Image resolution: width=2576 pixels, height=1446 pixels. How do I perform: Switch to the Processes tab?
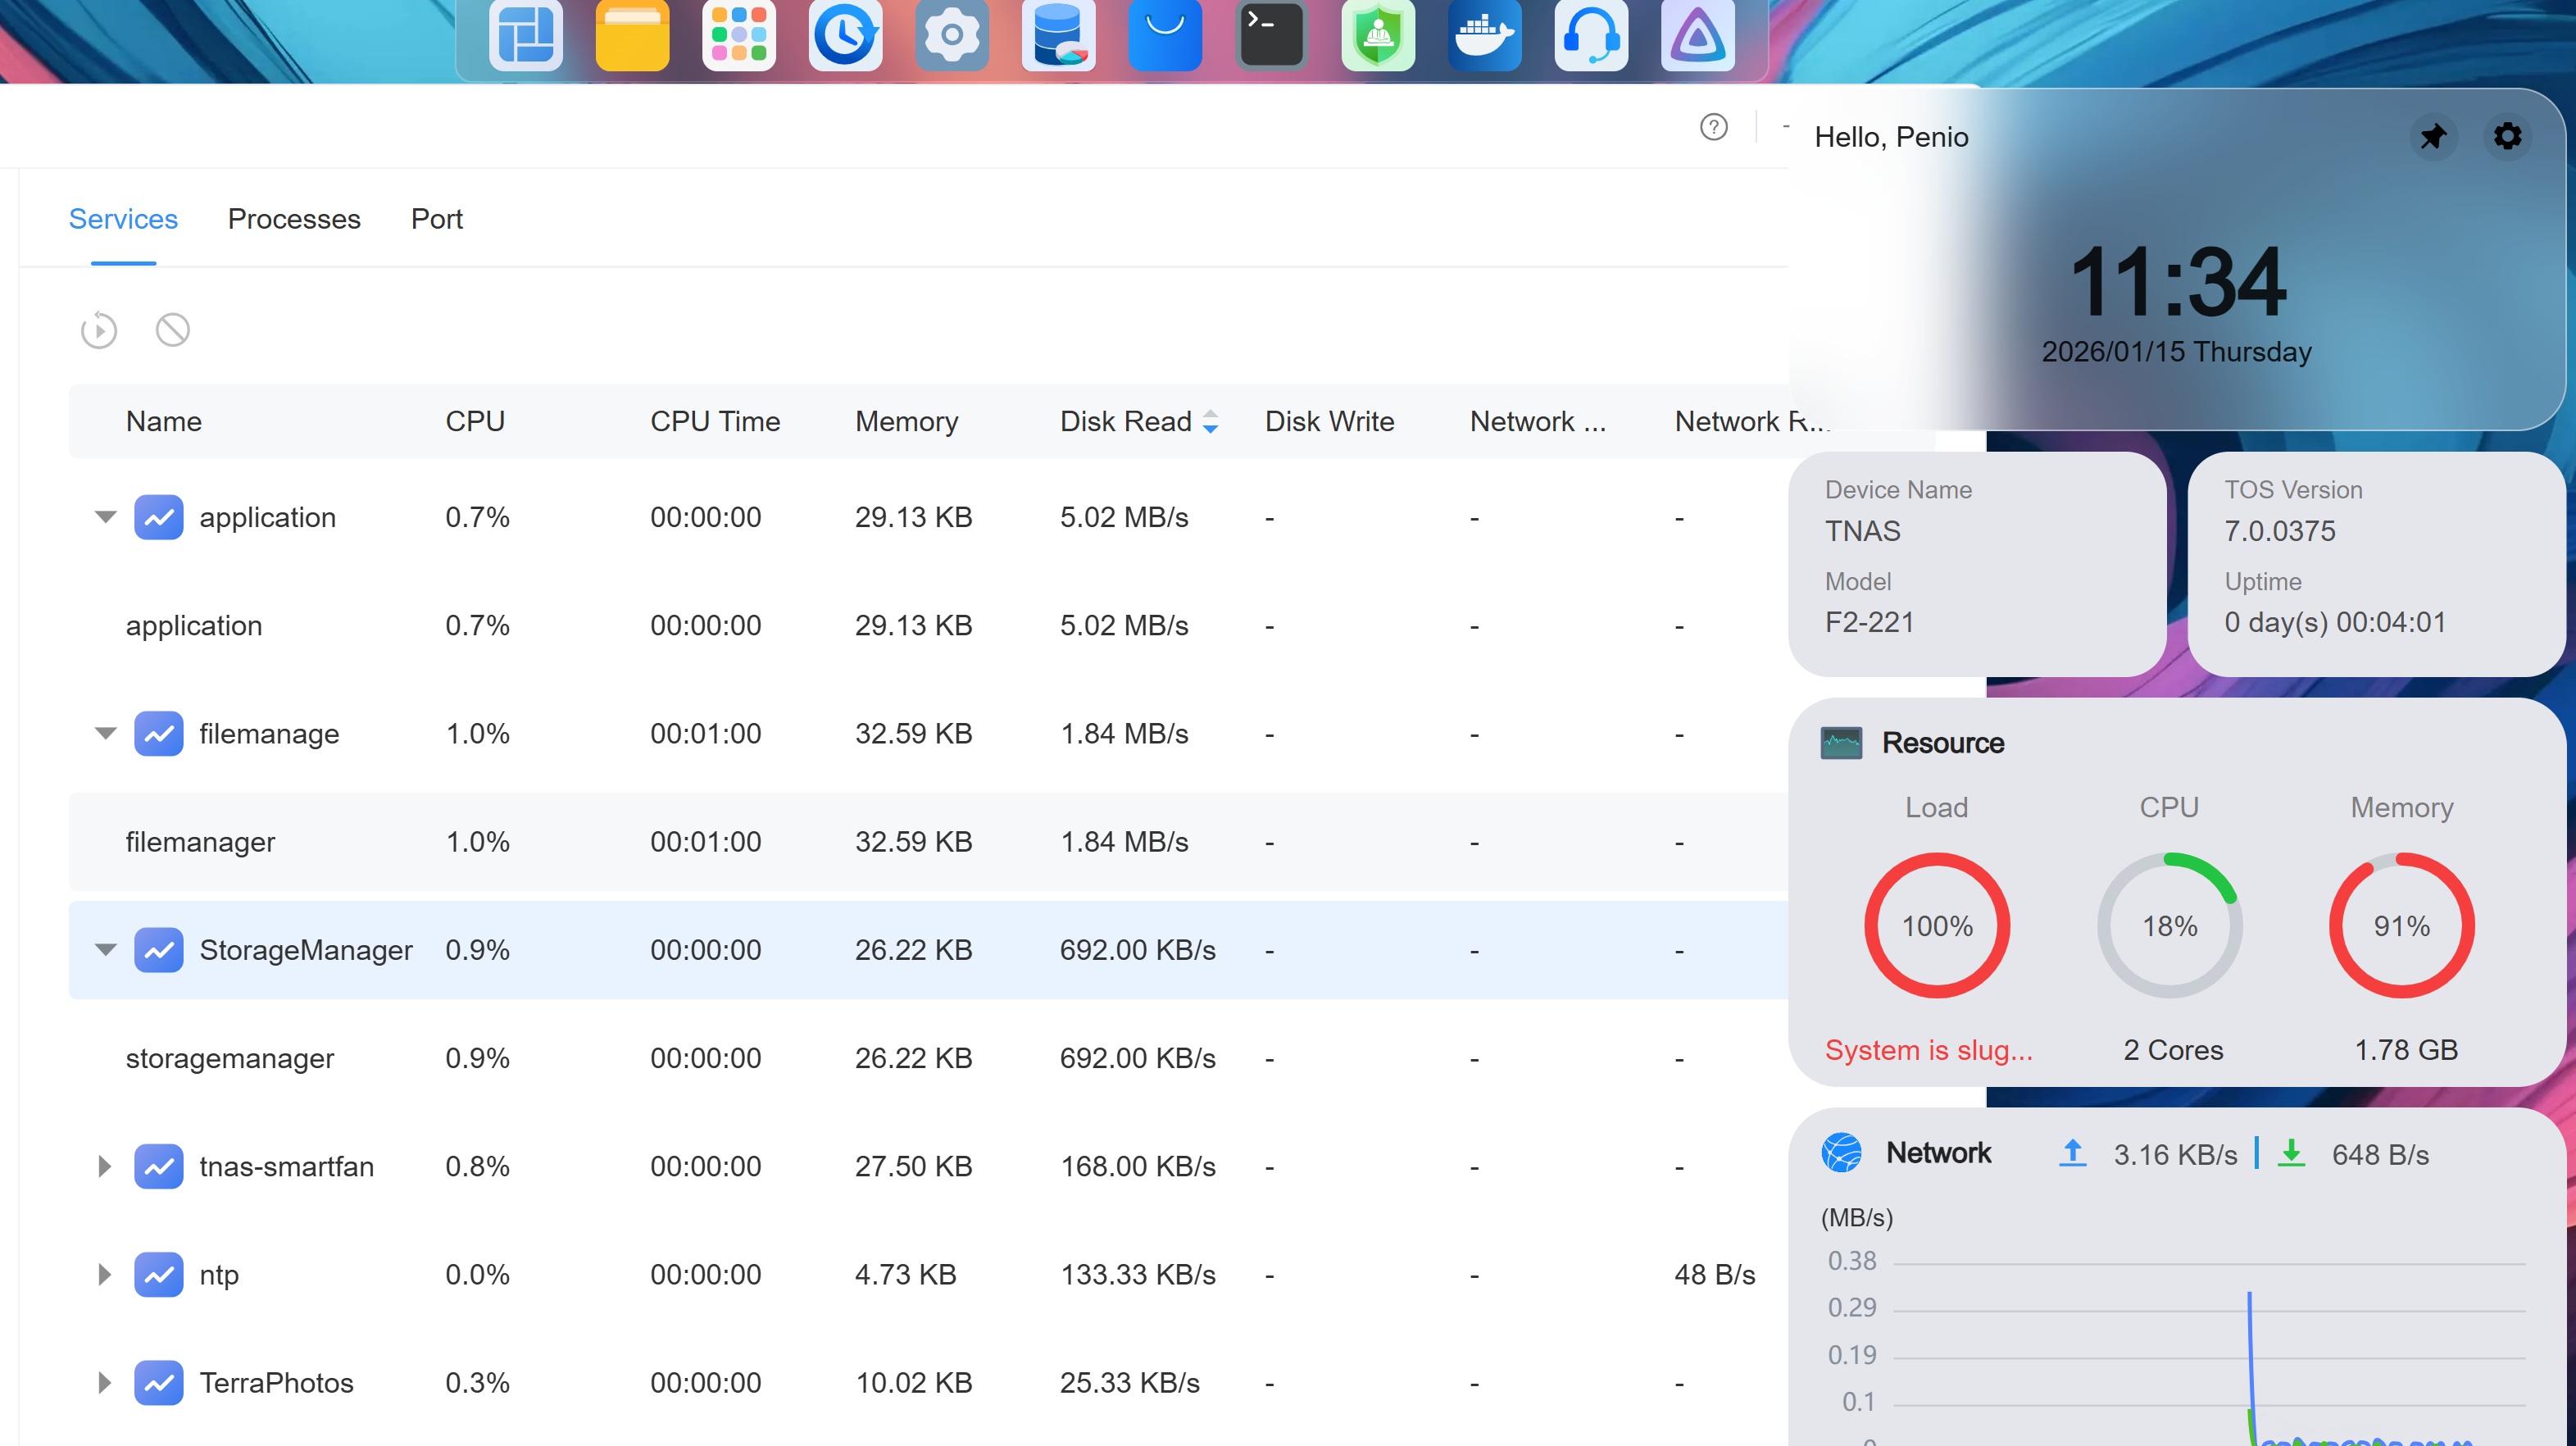pos(294,219)
